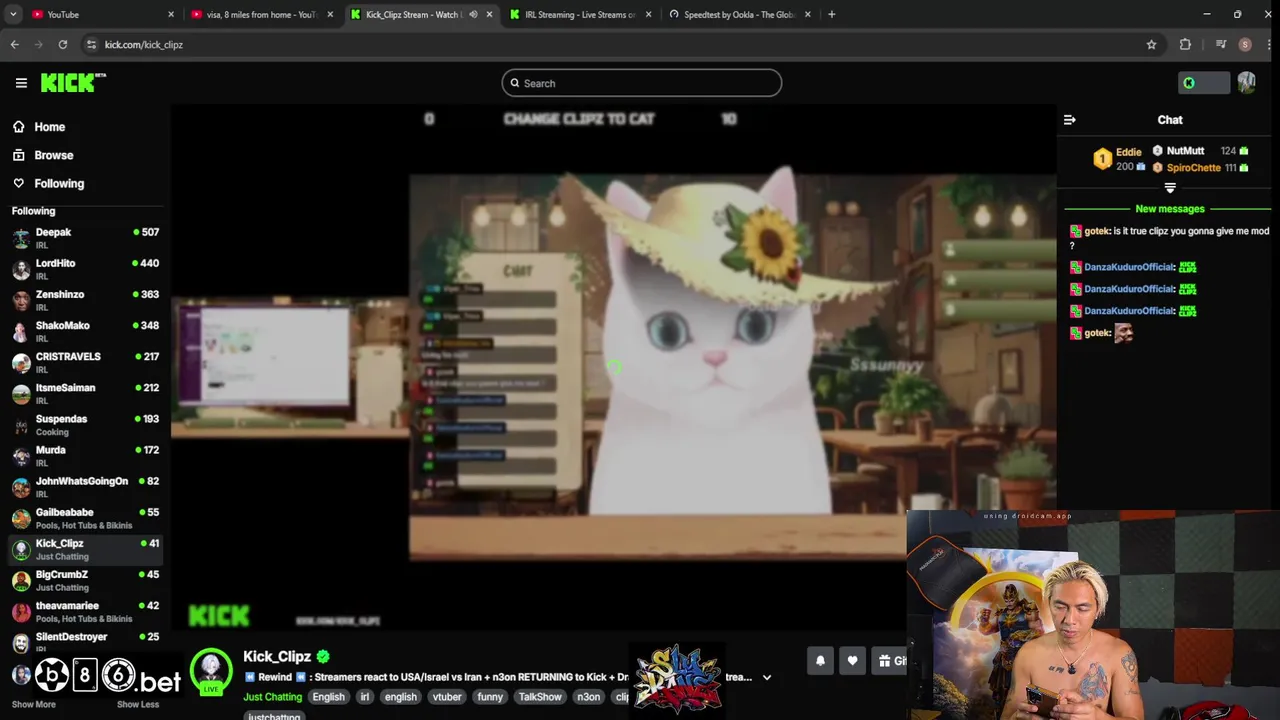1280x720 pixels.
Task: Reload the page
Action: pos(63,44)
